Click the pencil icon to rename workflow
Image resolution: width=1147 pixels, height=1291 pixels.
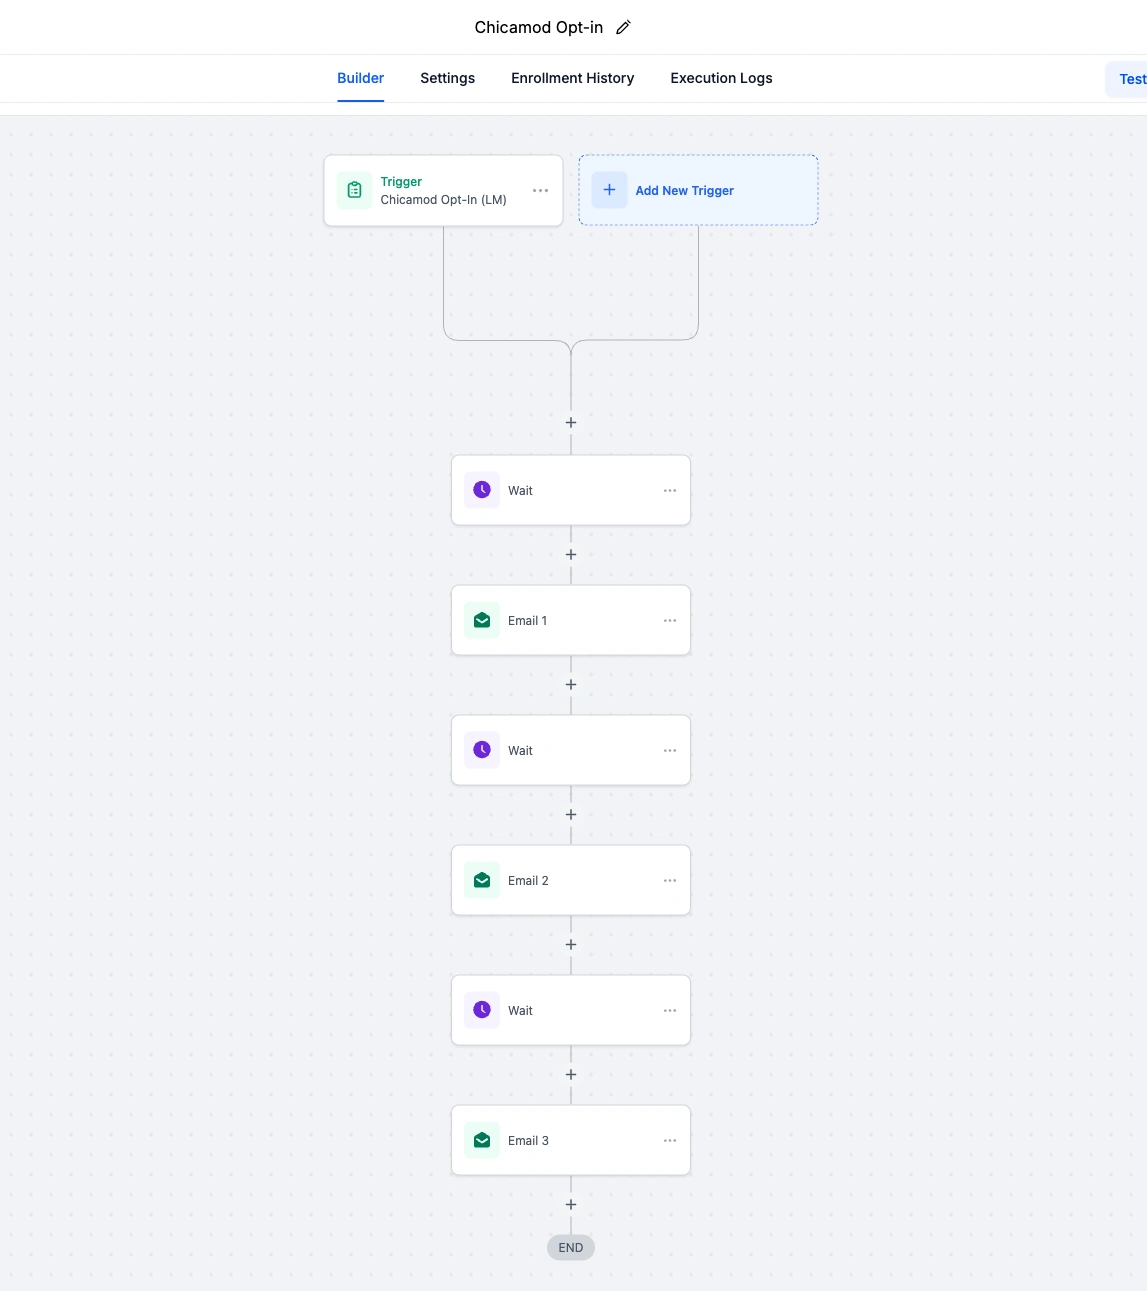tap(623, 28)
